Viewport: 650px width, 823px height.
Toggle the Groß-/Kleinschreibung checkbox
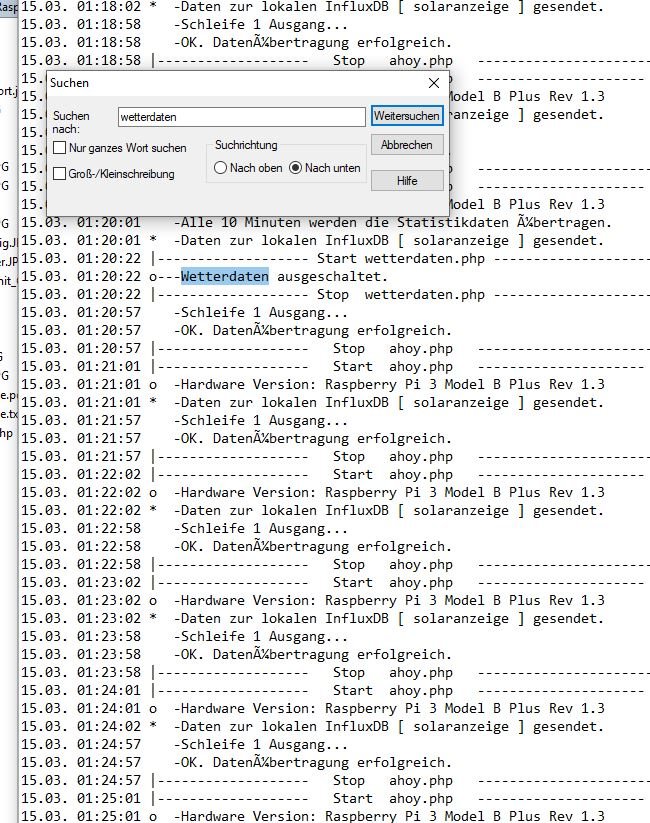click(61, 174)
